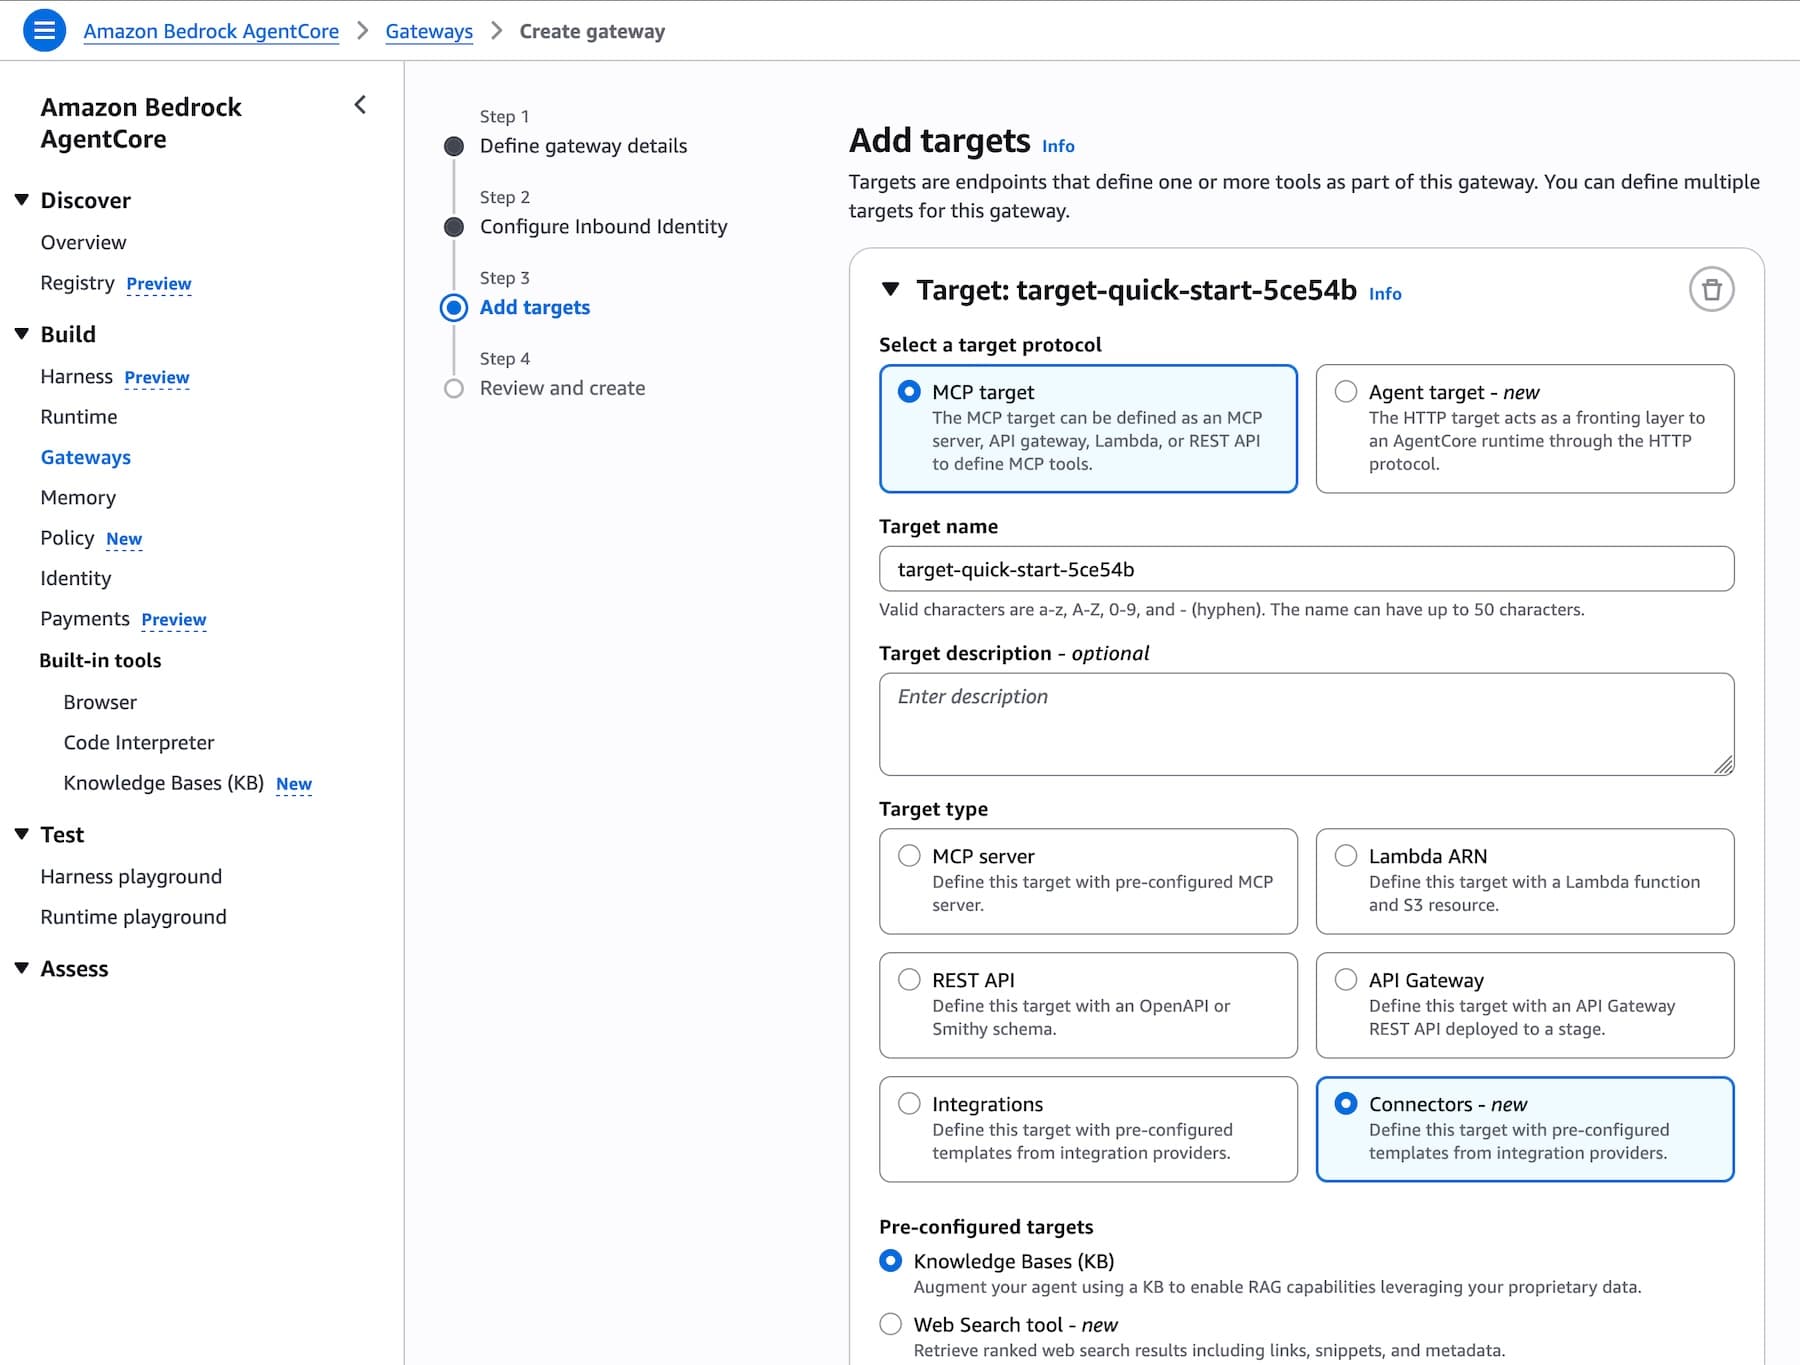Select Web Search tool pre-configured target

tap(890, 1324)
